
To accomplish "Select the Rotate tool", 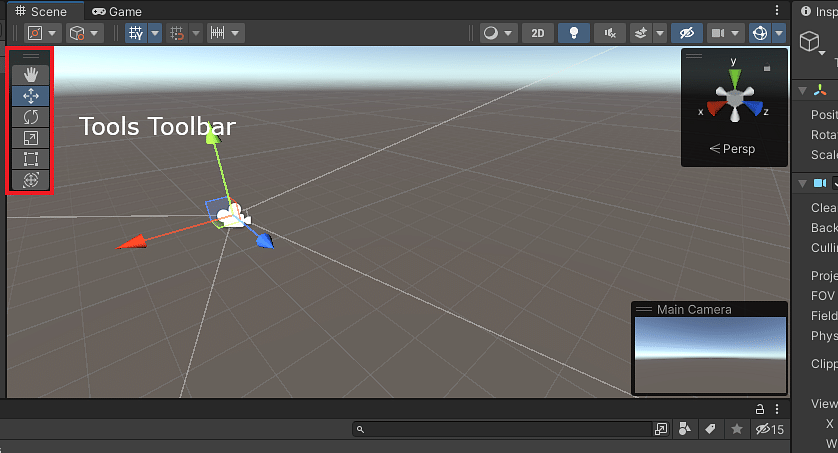I will [x=30, y=117].
